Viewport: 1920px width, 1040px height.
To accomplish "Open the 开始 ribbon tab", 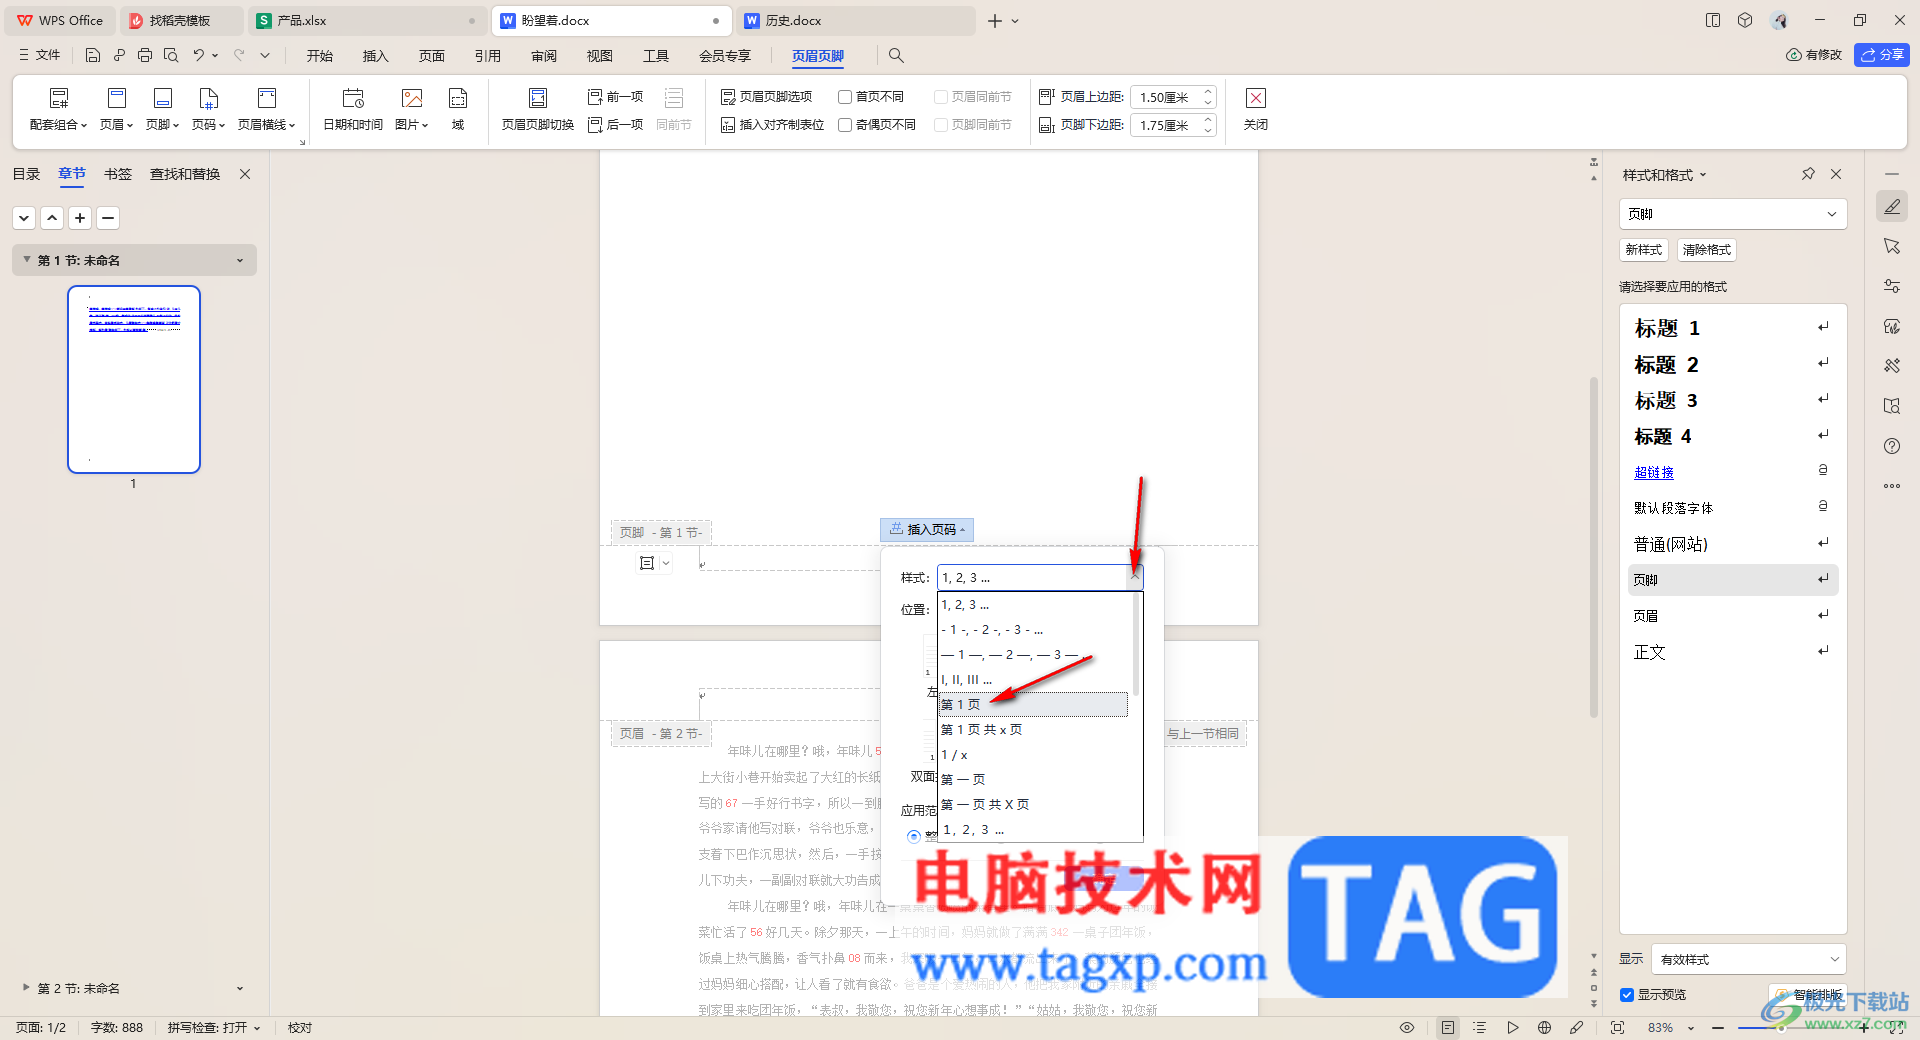I will coord(320,56).
